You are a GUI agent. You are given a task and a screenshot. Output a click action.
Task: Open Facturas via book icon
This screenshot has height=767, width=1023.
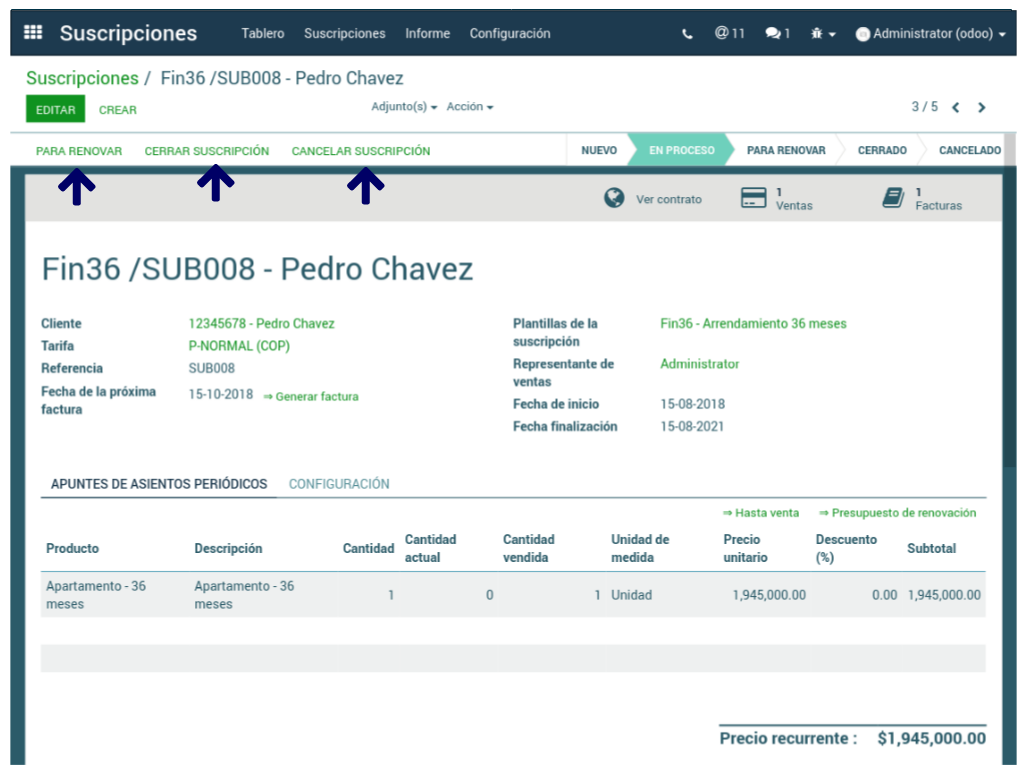893,198
